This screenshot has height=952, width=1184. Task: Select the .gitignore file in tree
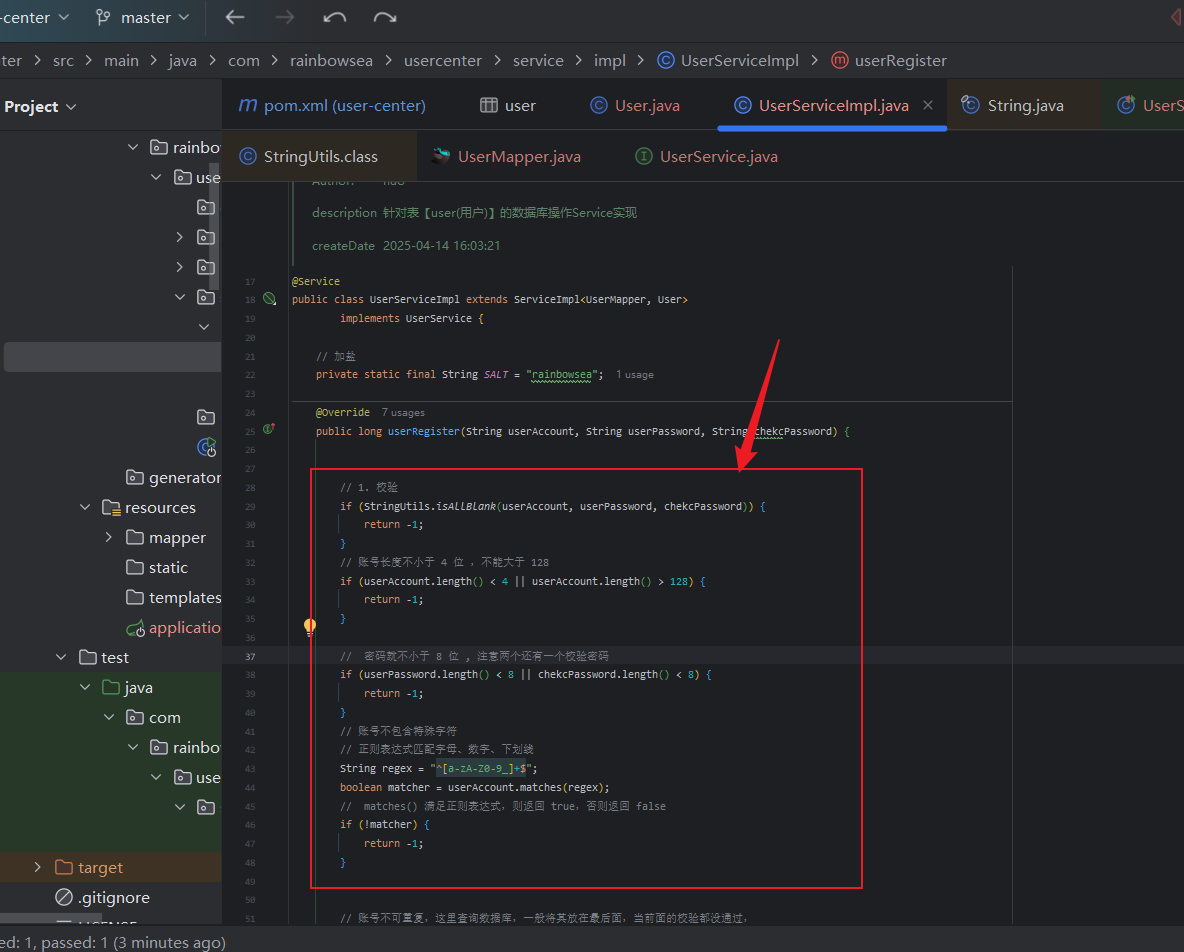(x=113, y=898)
